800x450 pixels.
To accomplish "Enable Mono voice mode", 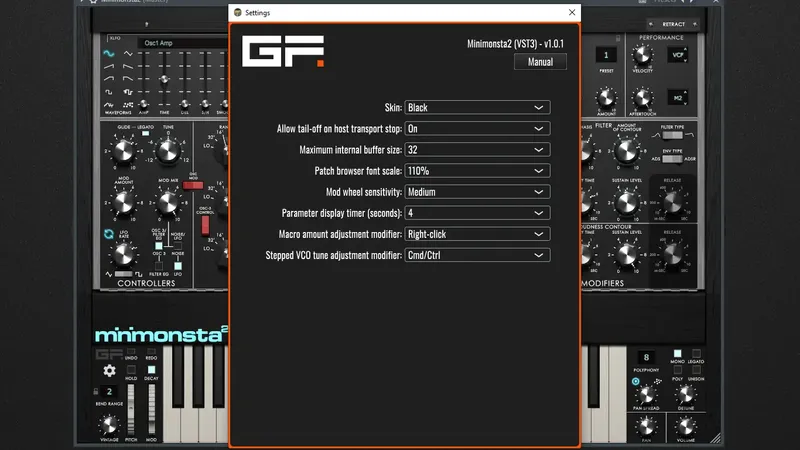I will point(678,353).
